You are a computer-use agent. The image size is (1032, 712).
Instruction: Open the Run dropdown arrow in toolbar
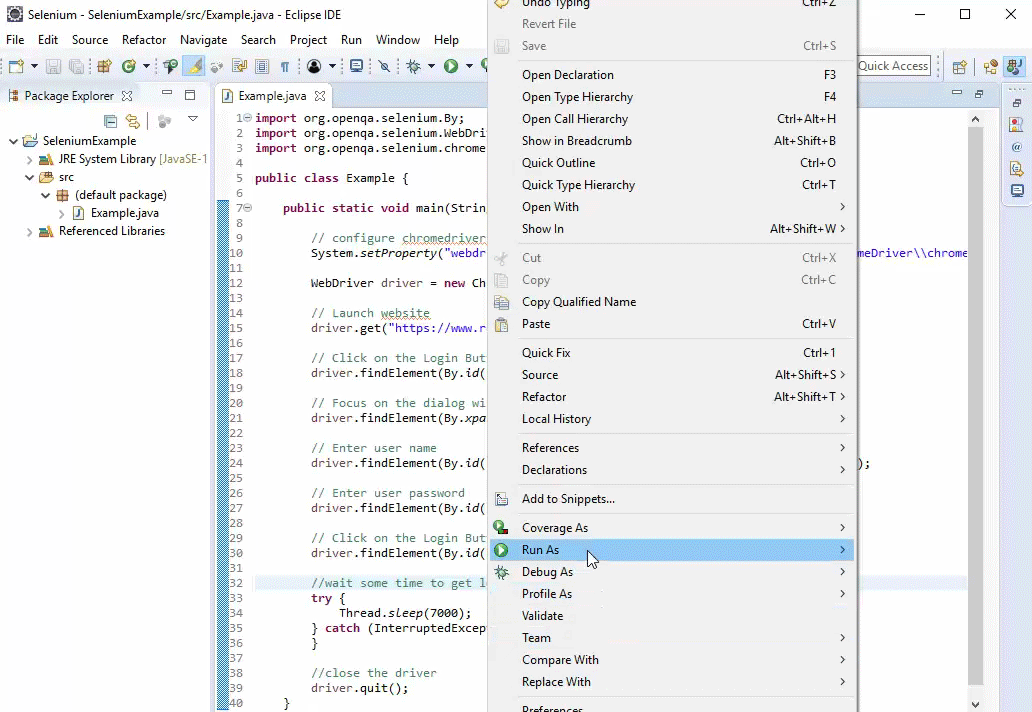pyautogui.click(x=469, y=66)
